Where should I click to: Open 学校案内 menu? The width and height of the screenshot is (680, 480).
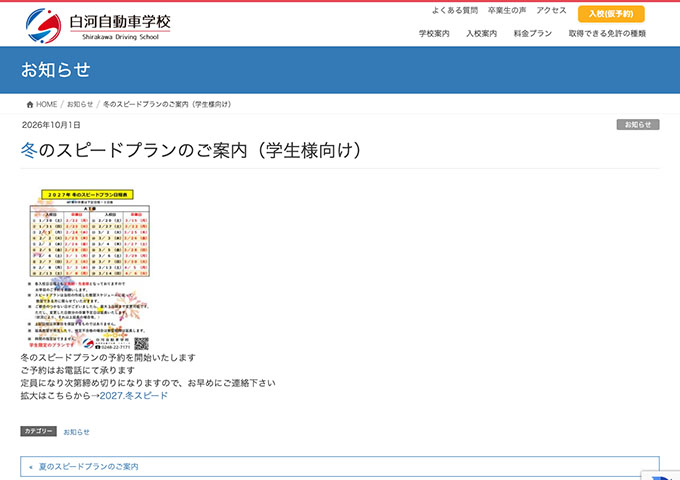[x=434, y=33]
